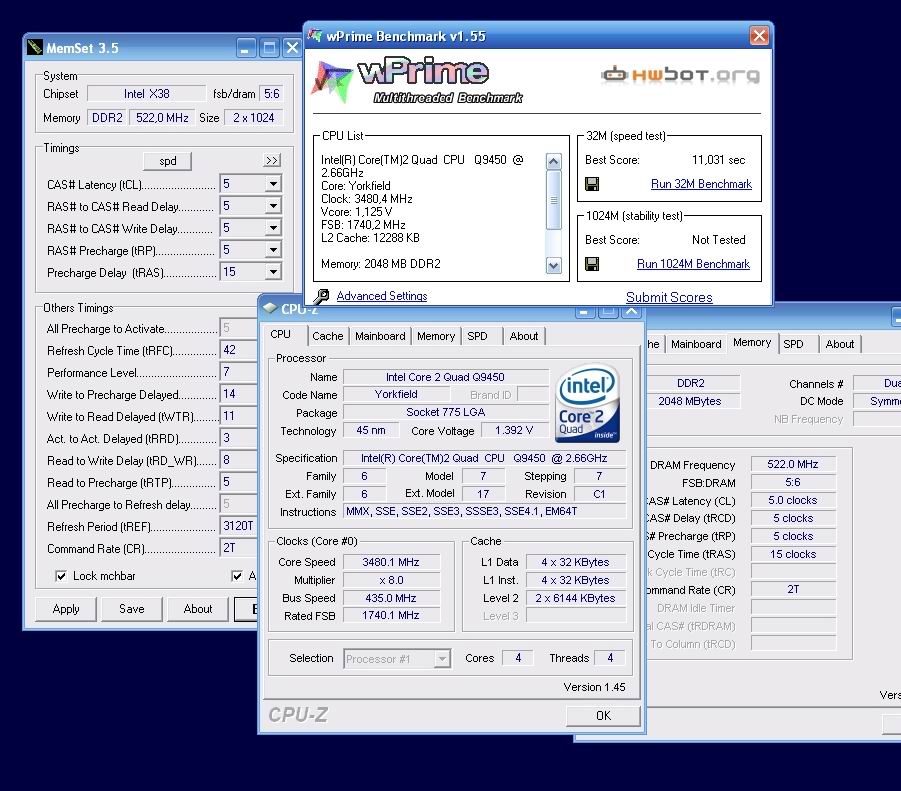Open the Precharge Delay (tRAS) dropdown

(273, 271)
